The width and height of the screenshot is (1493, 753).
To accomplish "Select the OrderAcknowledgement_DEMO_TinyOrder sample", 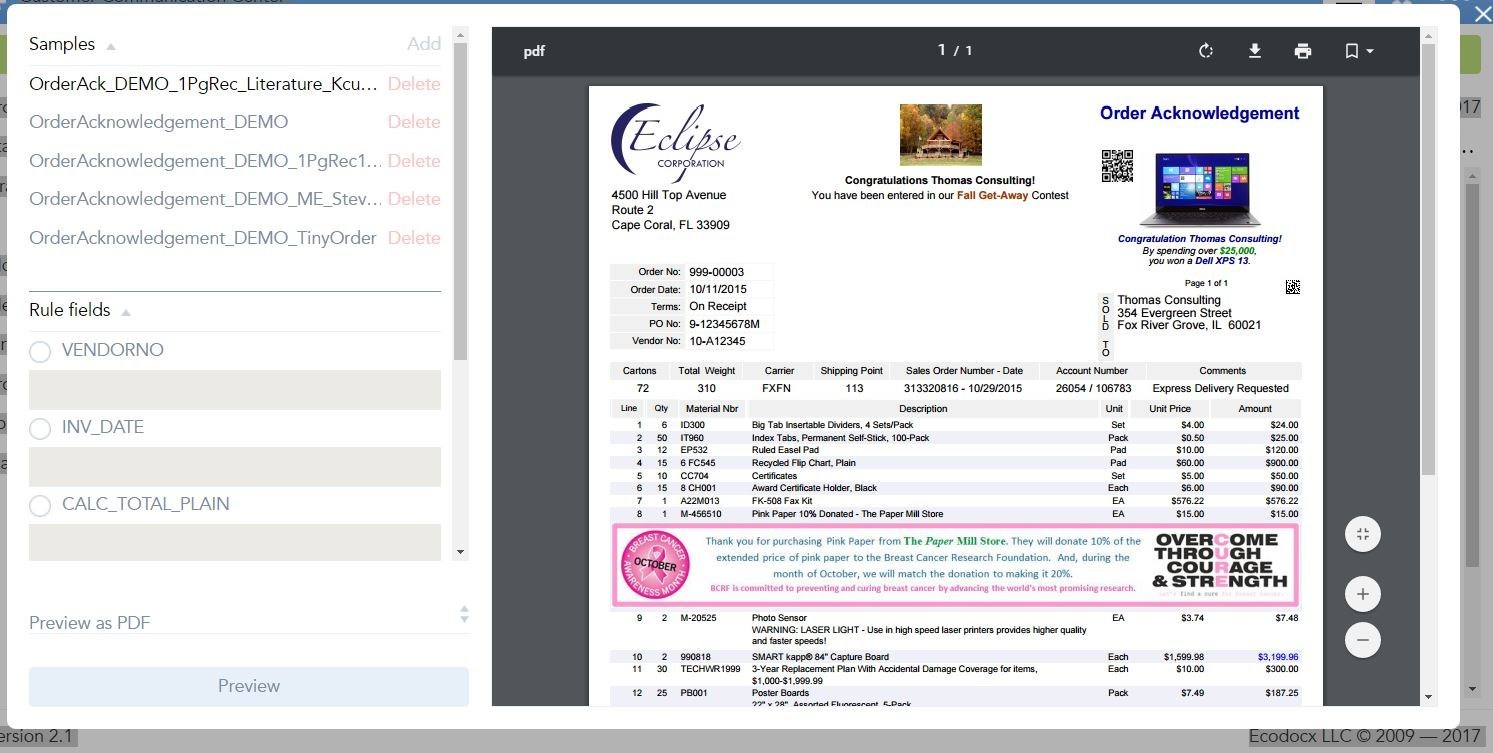I will coord(203,238).
